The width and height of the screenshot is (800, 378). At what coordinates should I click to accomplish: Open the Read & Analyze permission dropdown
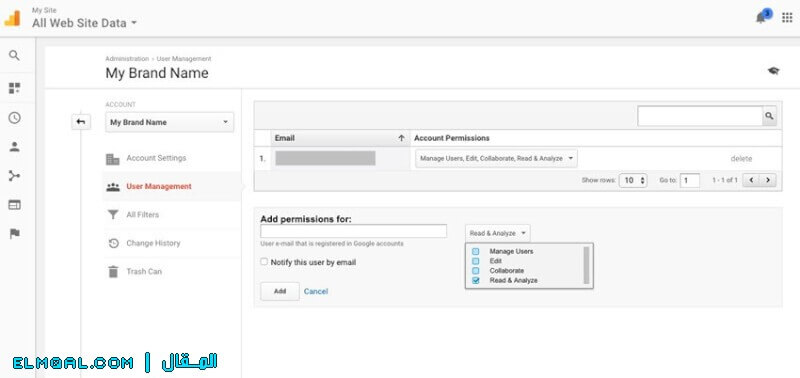pyautogui.click(x=497, y=233)
